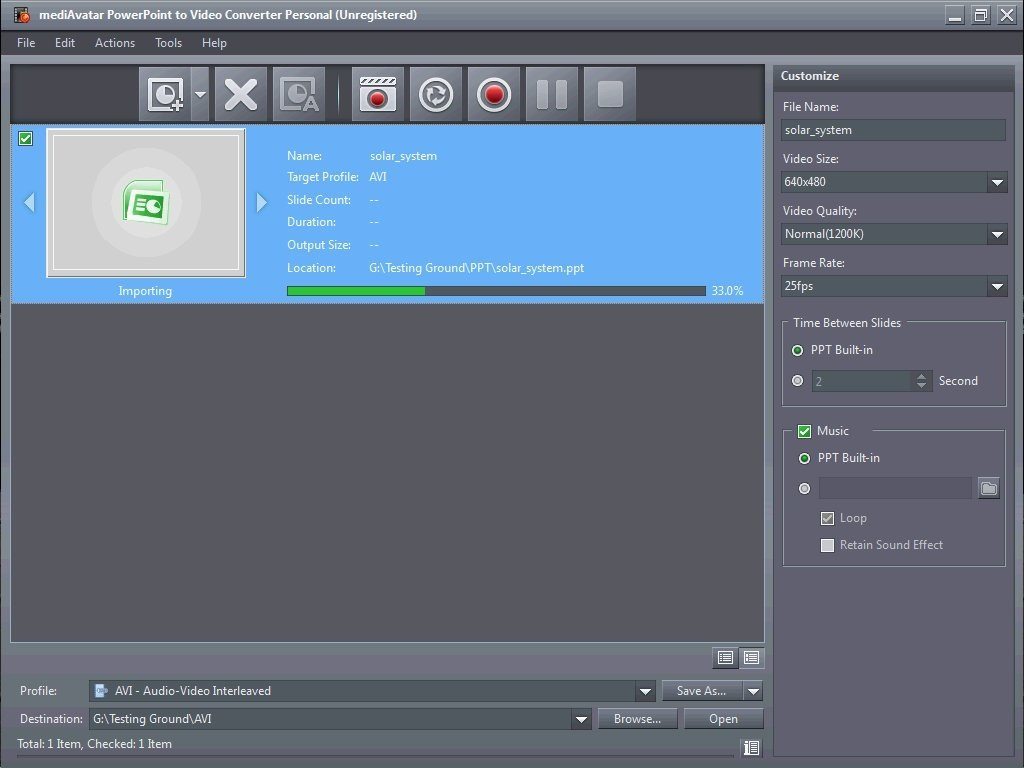
Task: Click the Save As... button
Action: (x=701, y=691)
